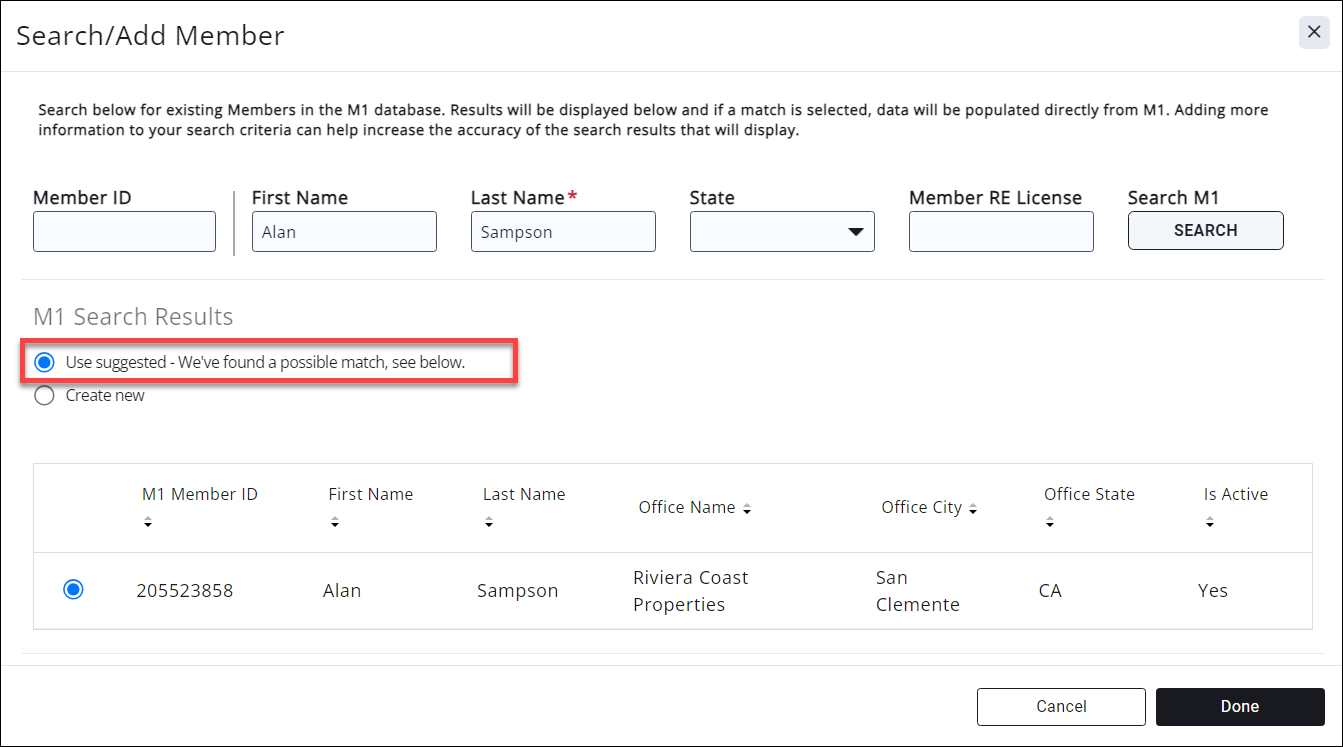Screen dimensions: 1343x747
Task: Click the Last Name field containing Sampson
Action: 563,231
